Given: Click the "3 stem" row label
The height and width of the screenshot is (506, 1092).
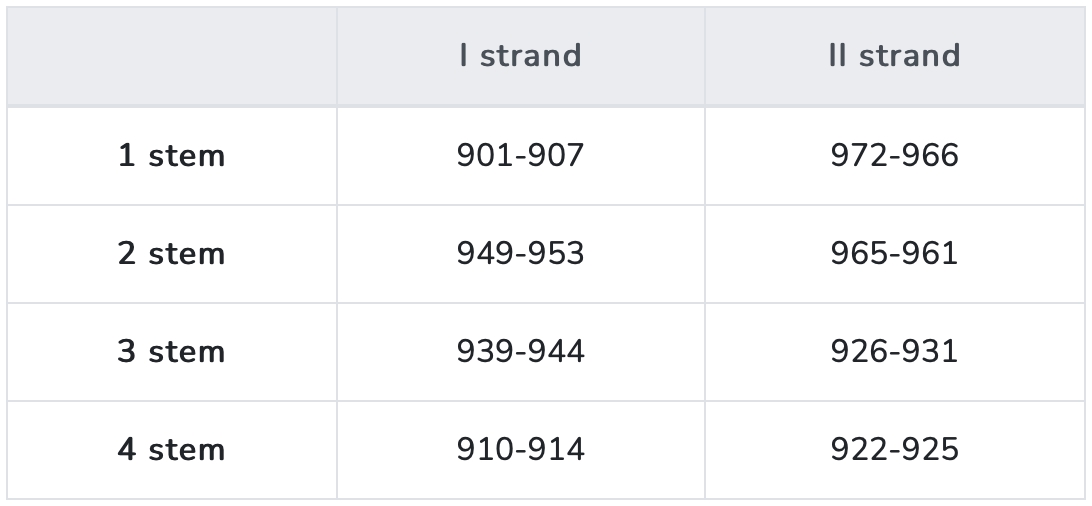Looking at the screenshot, I should click(x=172, y=352).
